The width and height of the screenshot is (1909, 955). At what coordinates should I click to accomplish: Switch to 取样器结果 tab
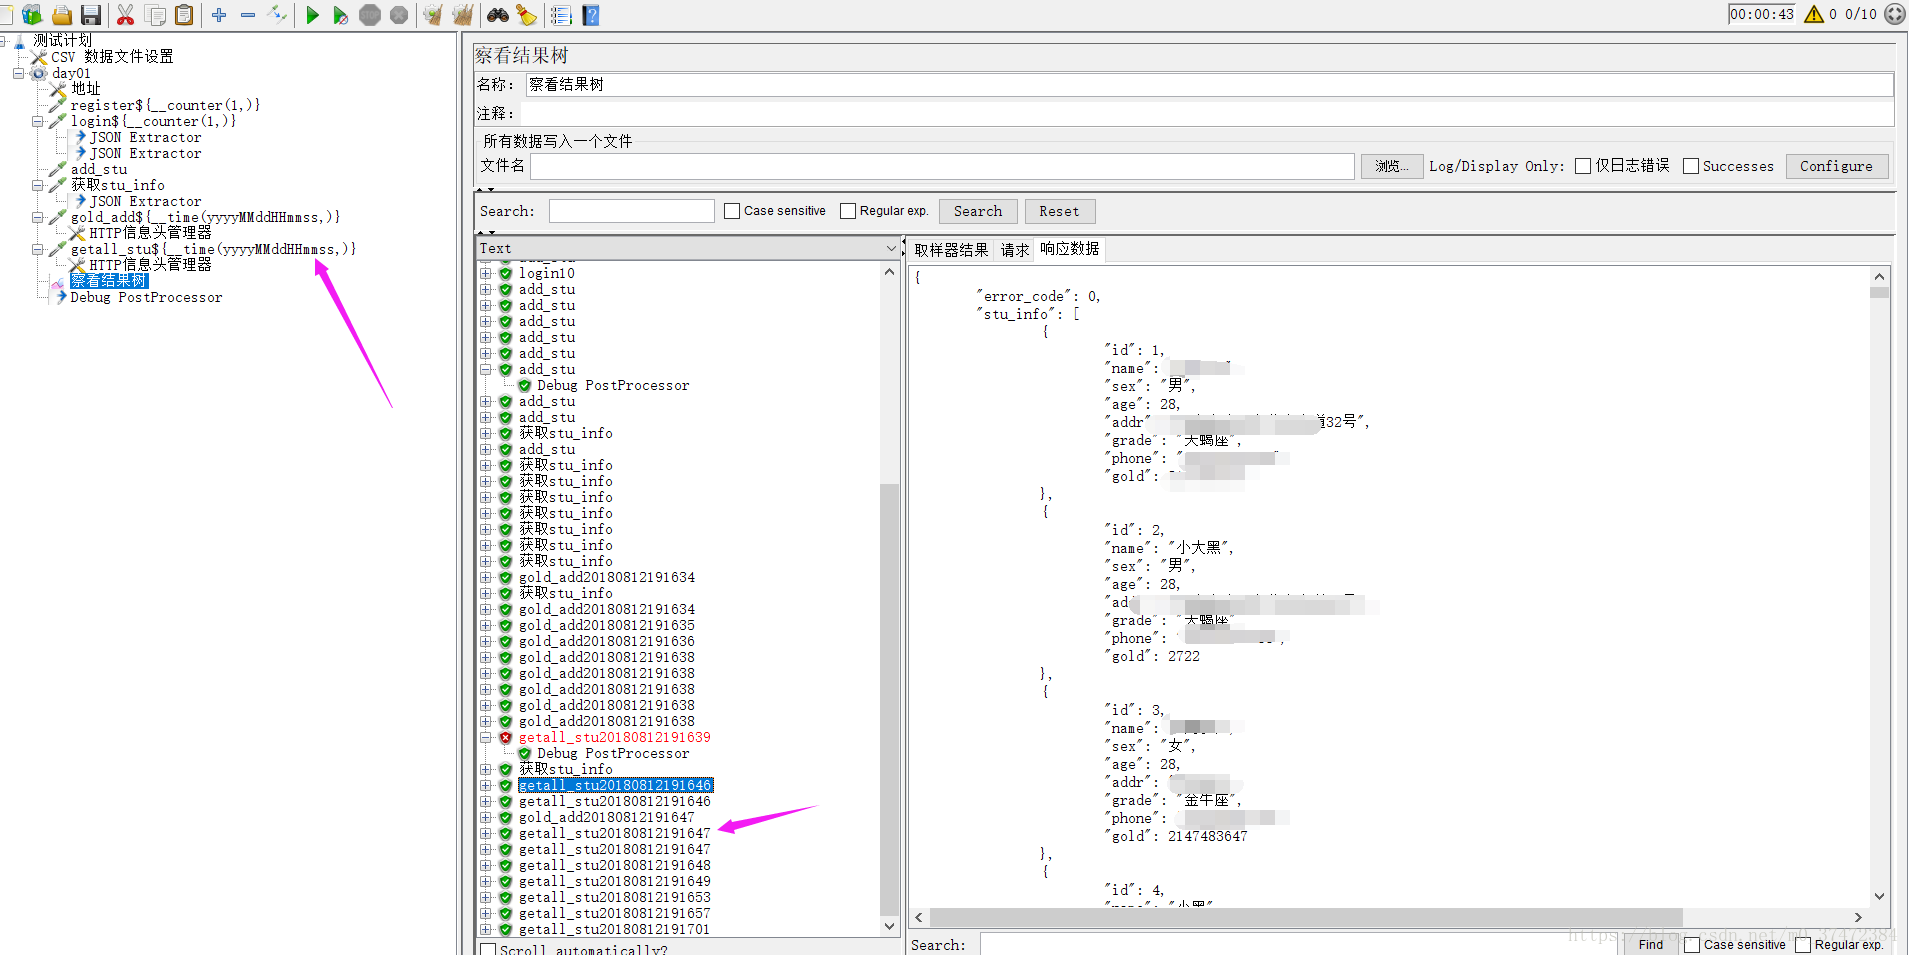[951, 250]
